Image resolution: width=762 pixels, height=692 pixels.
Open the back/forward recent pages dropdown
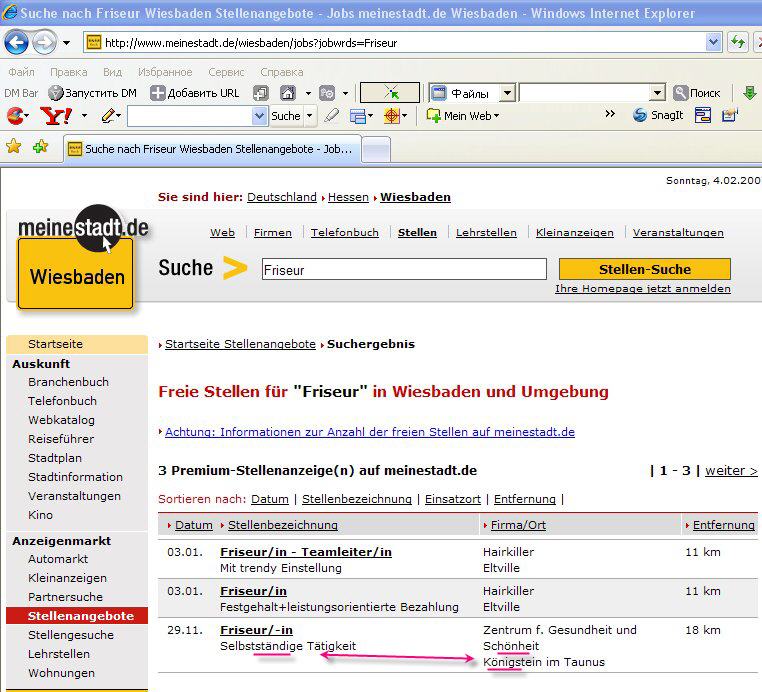67,43
